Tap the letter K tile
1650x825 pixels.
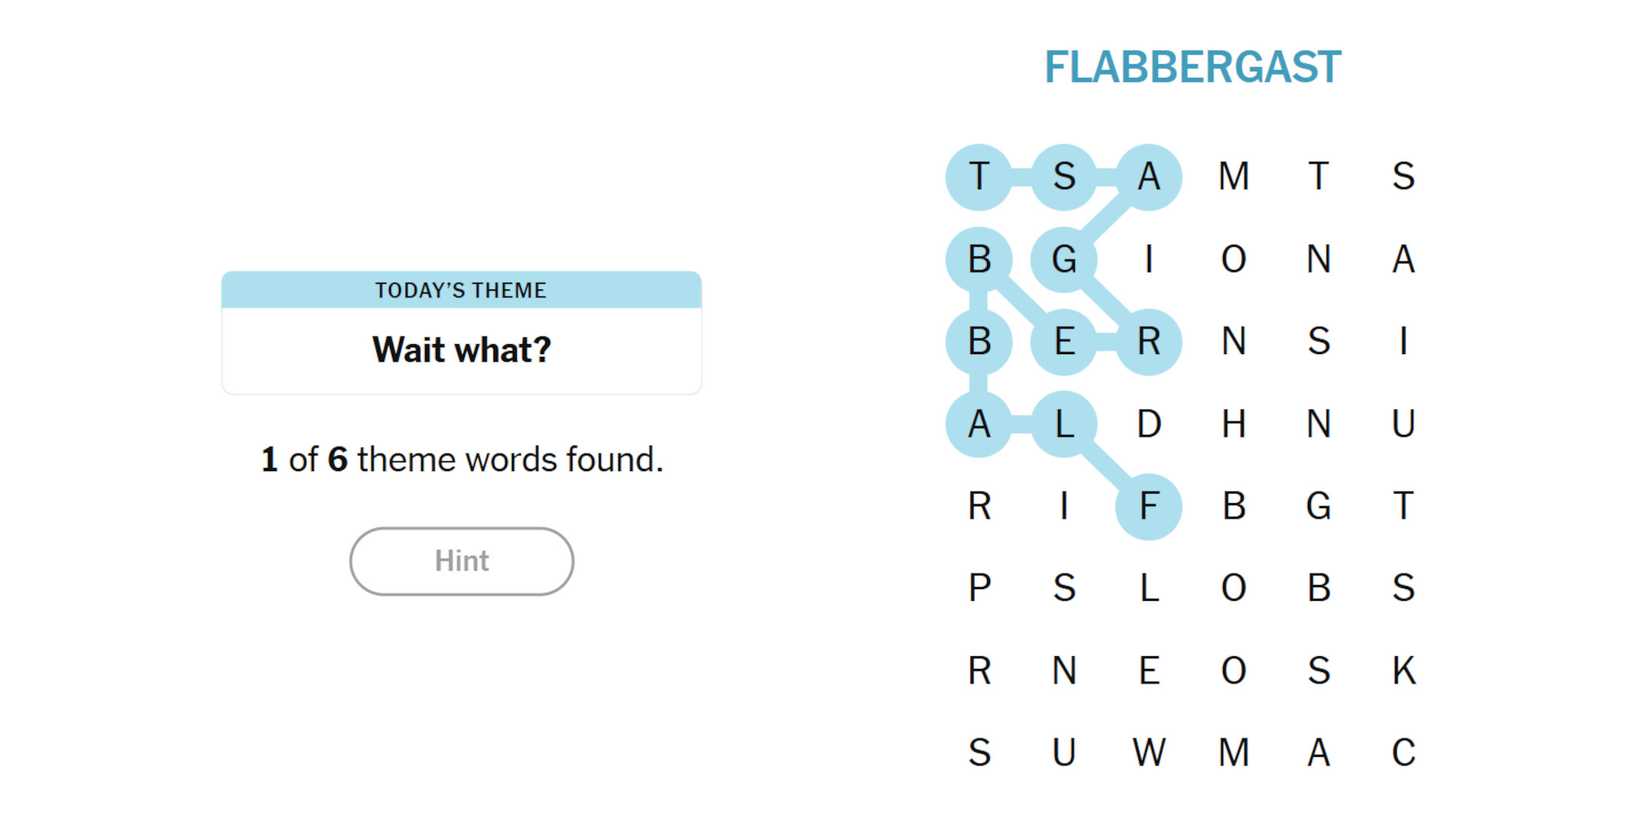coord(1403,670)
